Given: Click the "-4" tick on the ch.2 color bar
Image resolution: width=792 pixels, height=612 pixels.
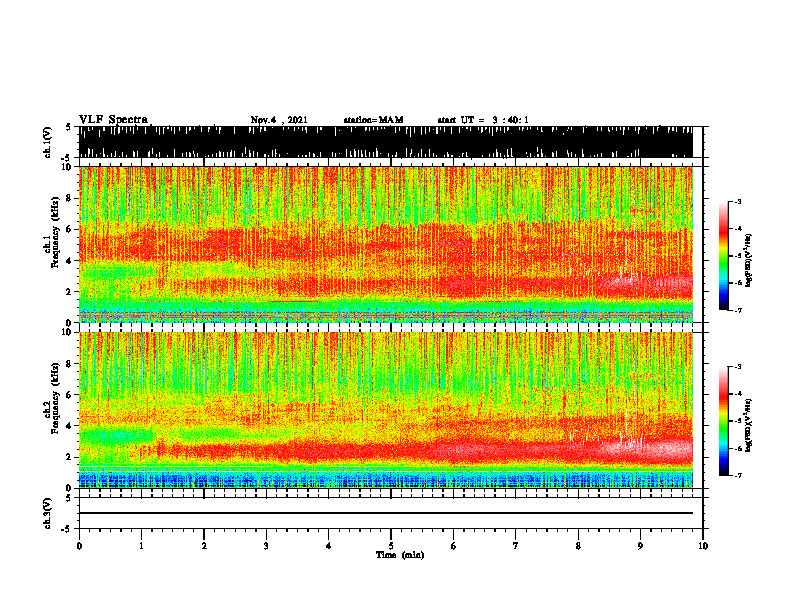Looking at the screenshot, I should tap(737, 394).
